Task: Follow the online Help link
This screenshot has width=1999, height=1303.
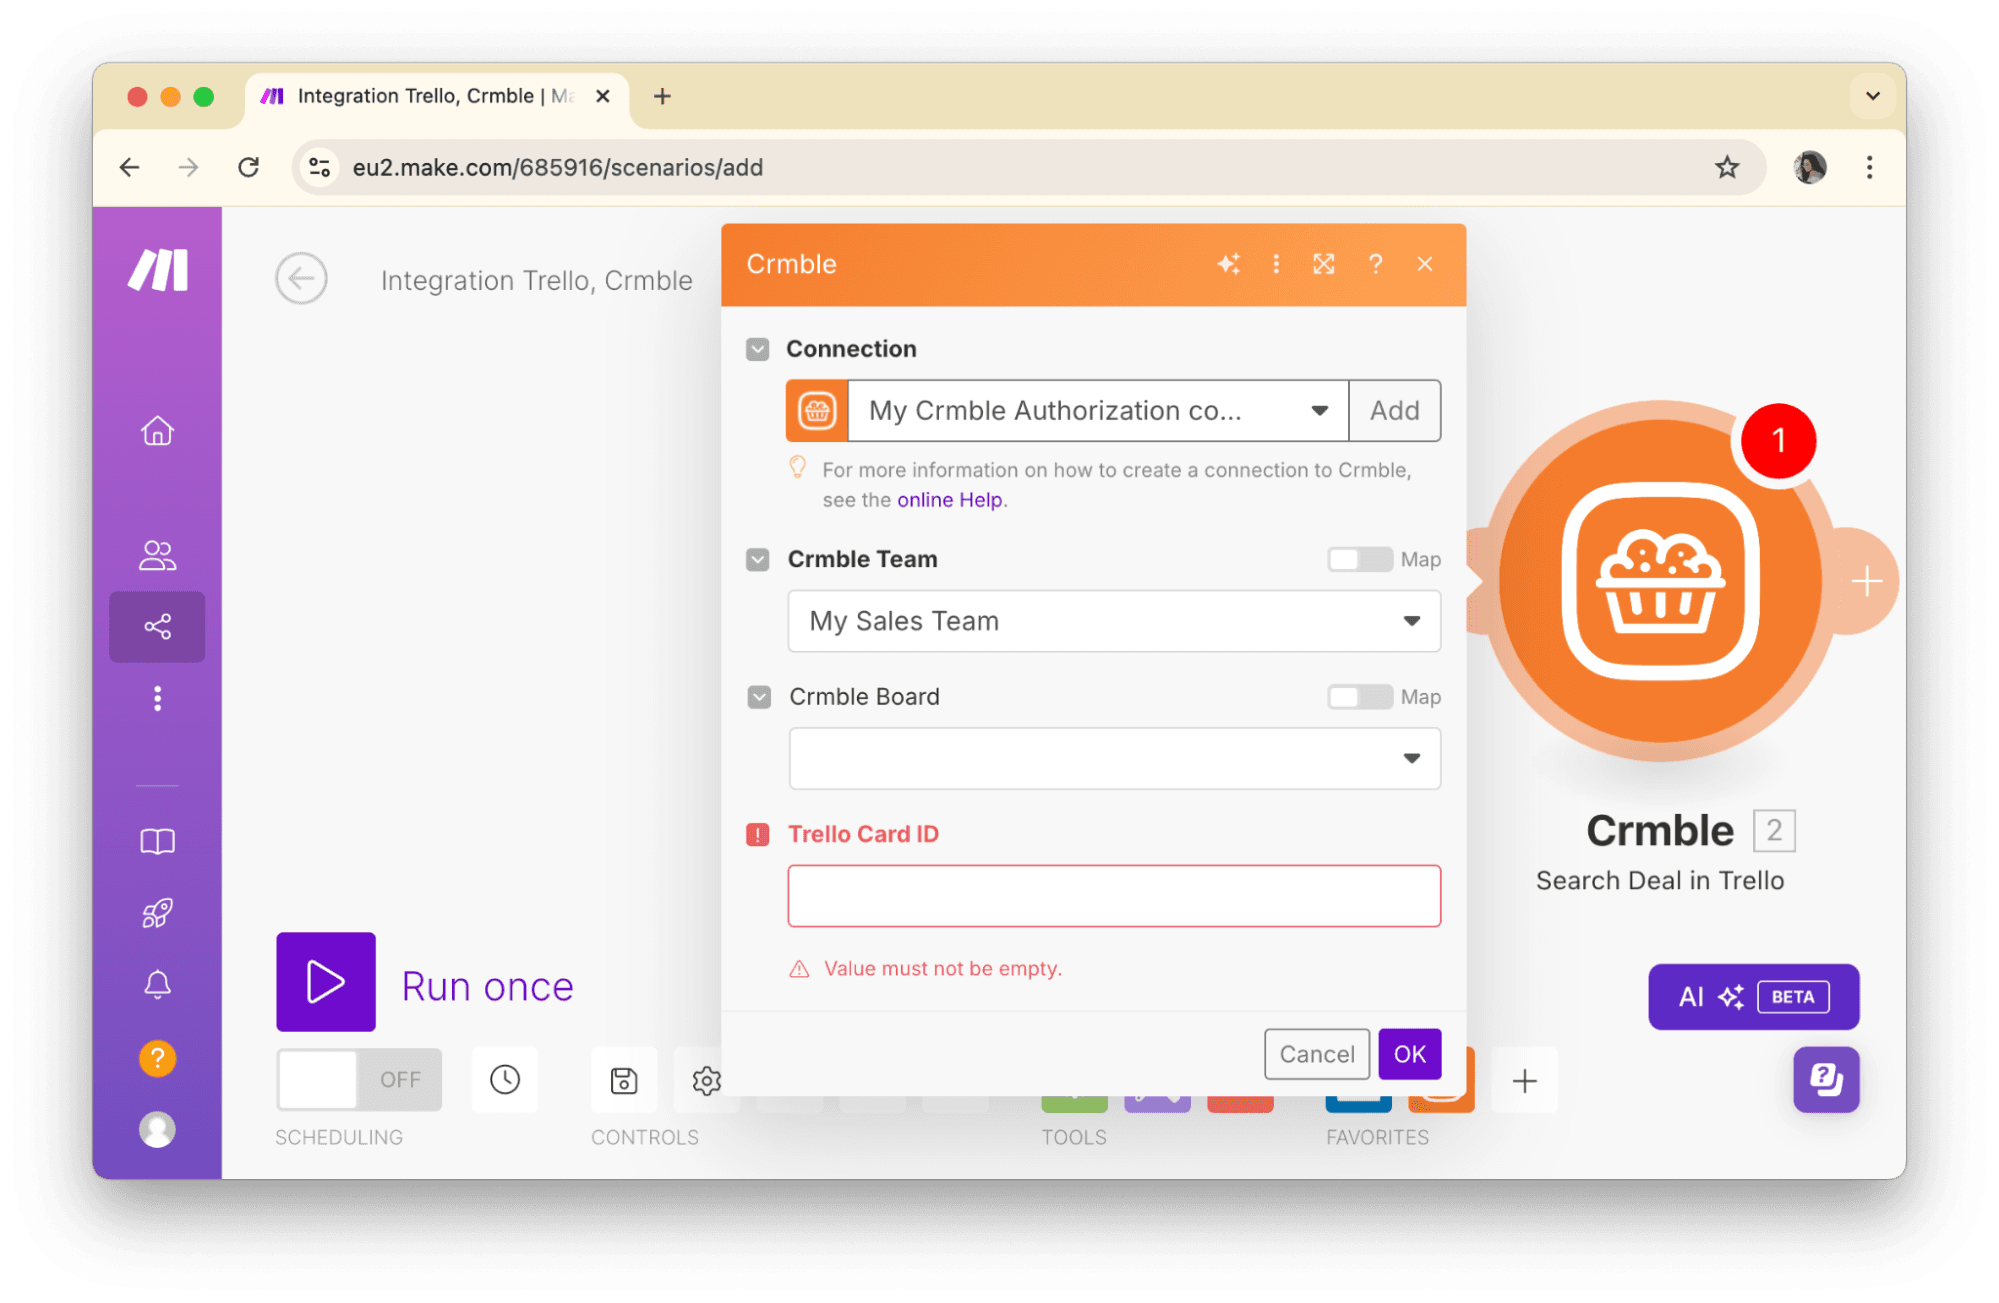Action: point(949,500)
